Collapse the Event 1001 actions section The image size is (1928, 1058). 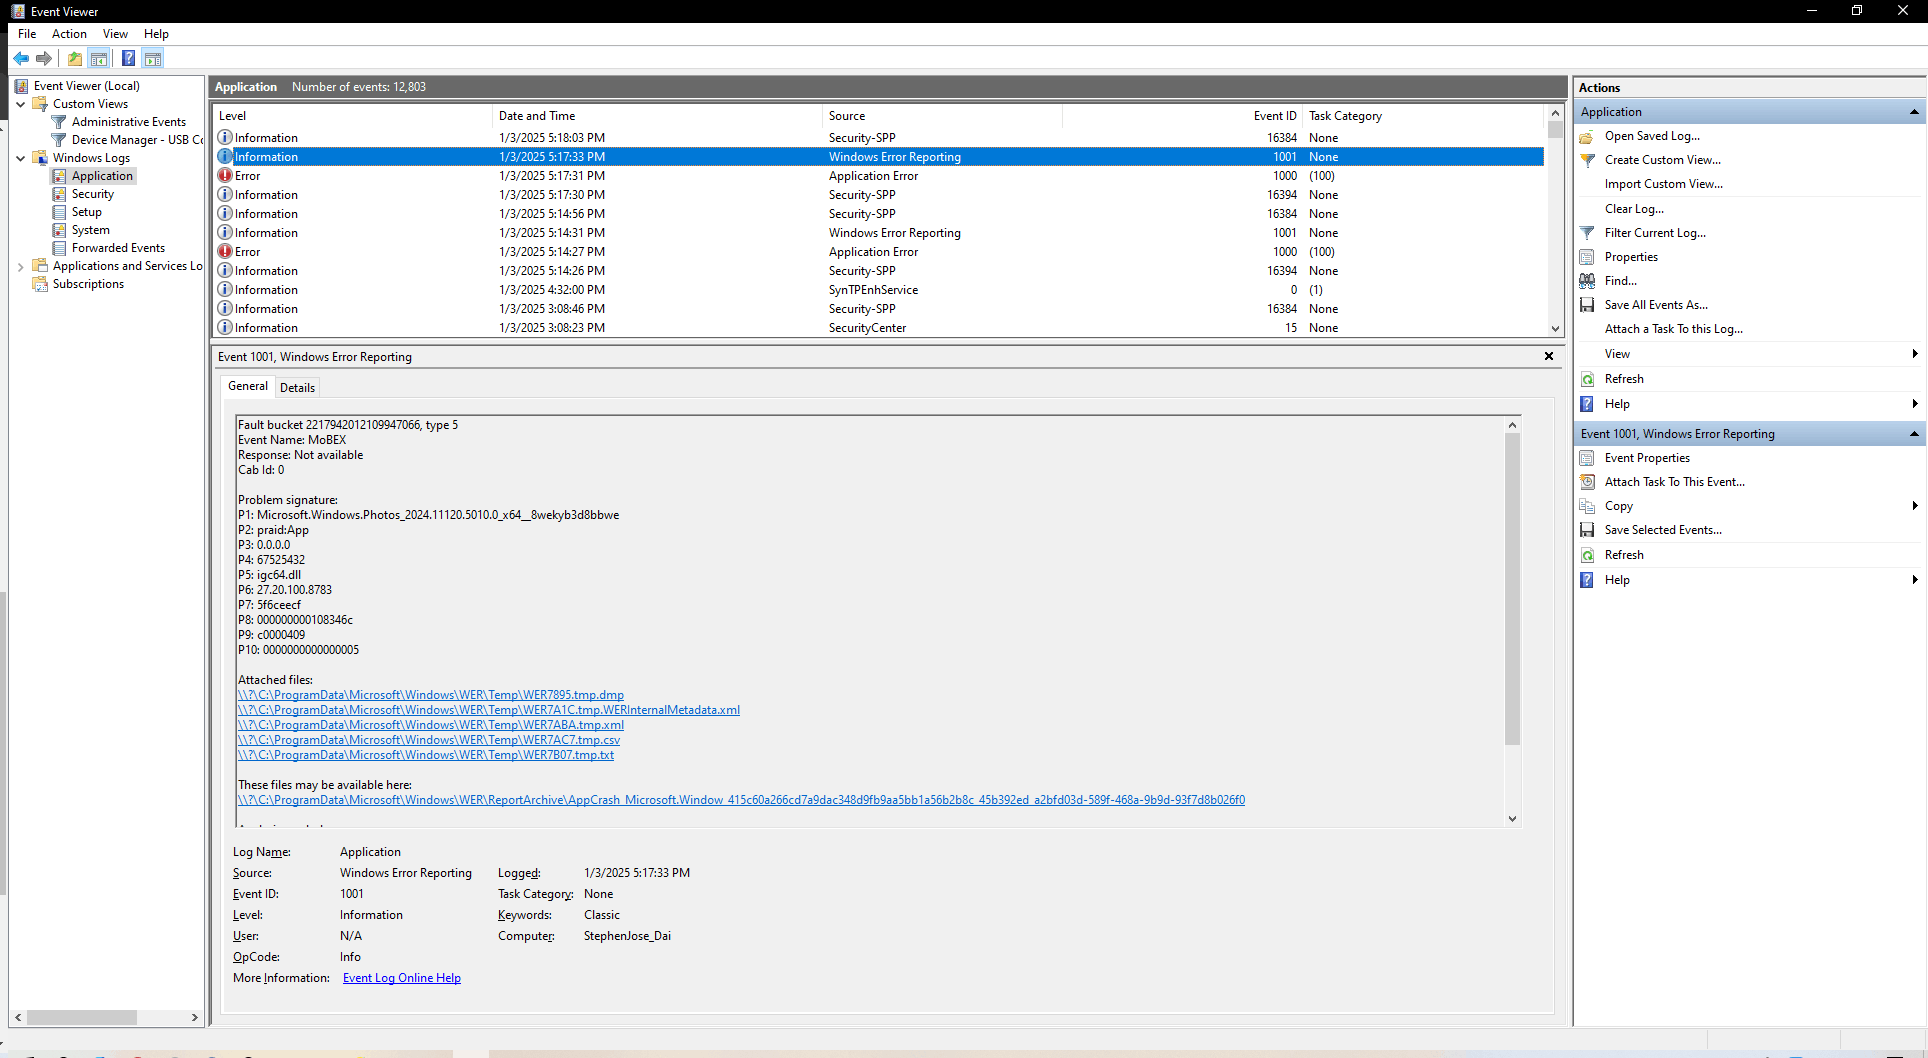[1914, 434]
